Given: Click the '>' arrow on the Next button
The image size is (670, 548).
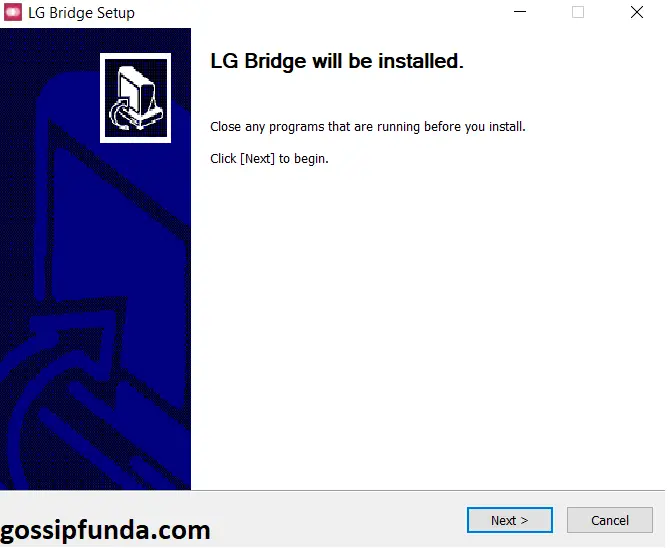Looking at the screenshot, I should click(524, 520).
